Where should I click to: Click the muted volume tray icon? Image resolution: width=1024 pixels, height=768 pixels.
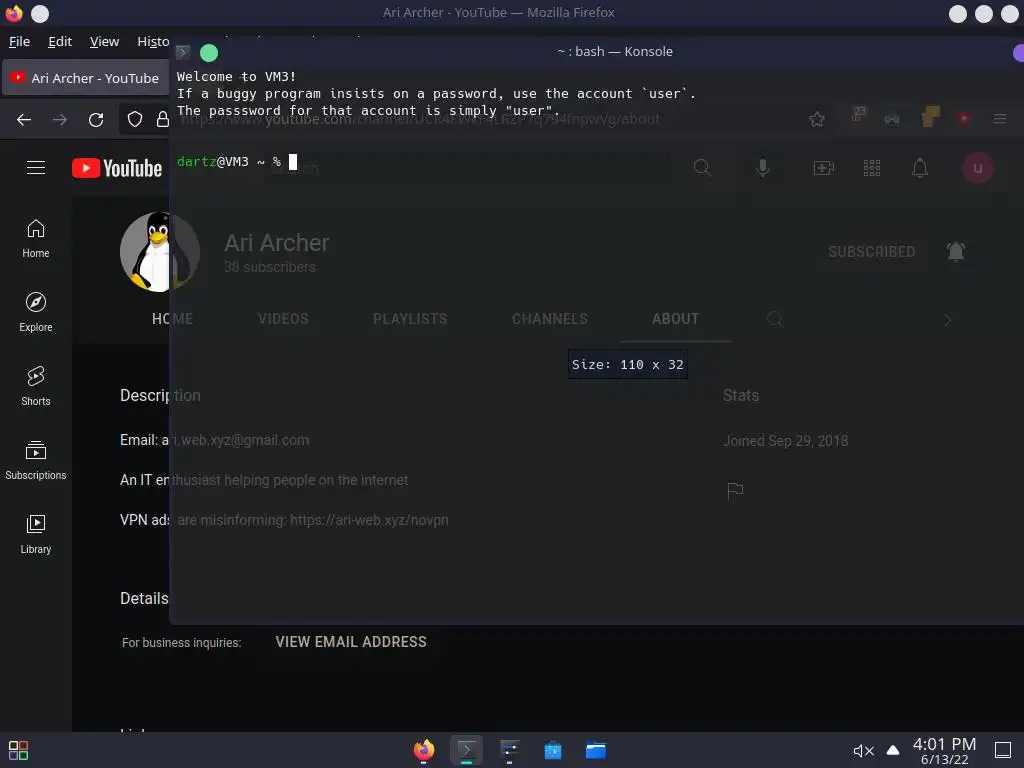[x=863, y=751]
